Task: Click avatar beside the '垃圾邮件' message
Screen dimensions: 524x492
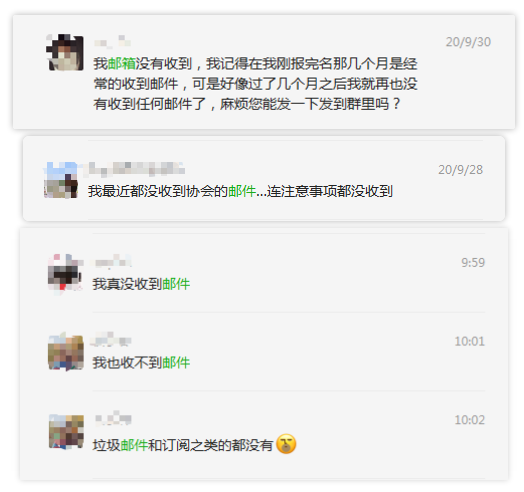Action: pyautogui.click(x=66, y=432)
